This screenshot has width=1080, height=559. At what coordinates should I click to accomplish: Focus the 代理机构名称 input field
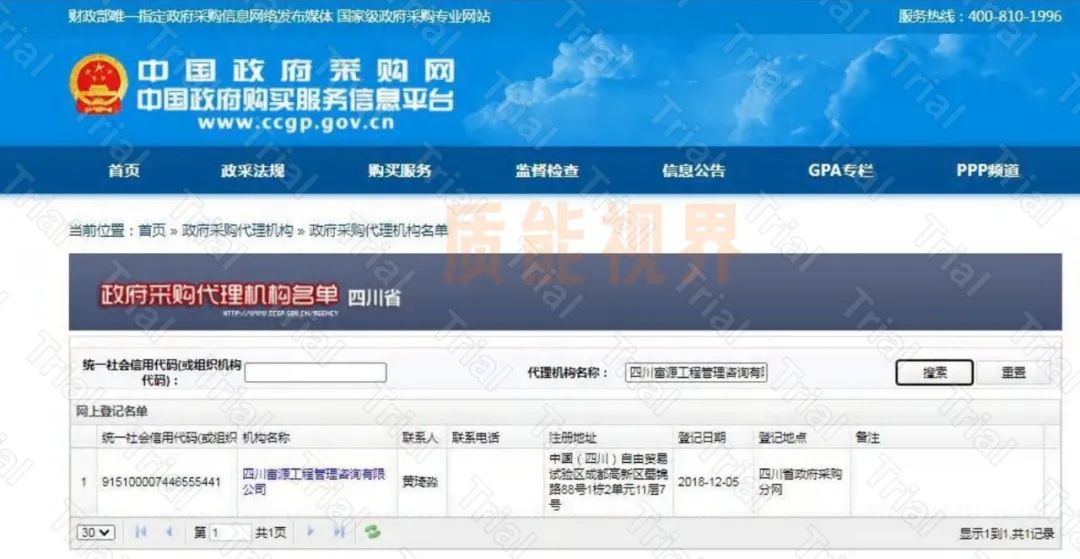[x=697, y=372]
